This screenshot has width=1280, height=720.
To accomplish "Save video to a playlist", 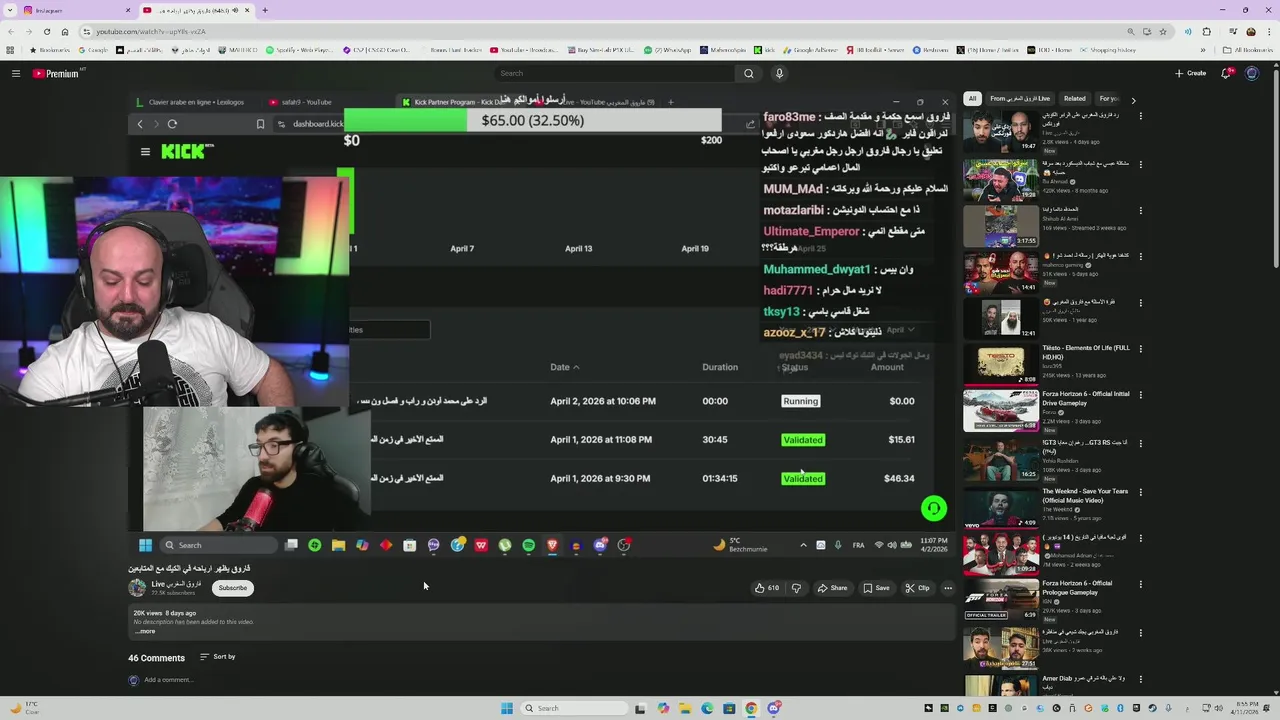I will click(x=876, y=588).
